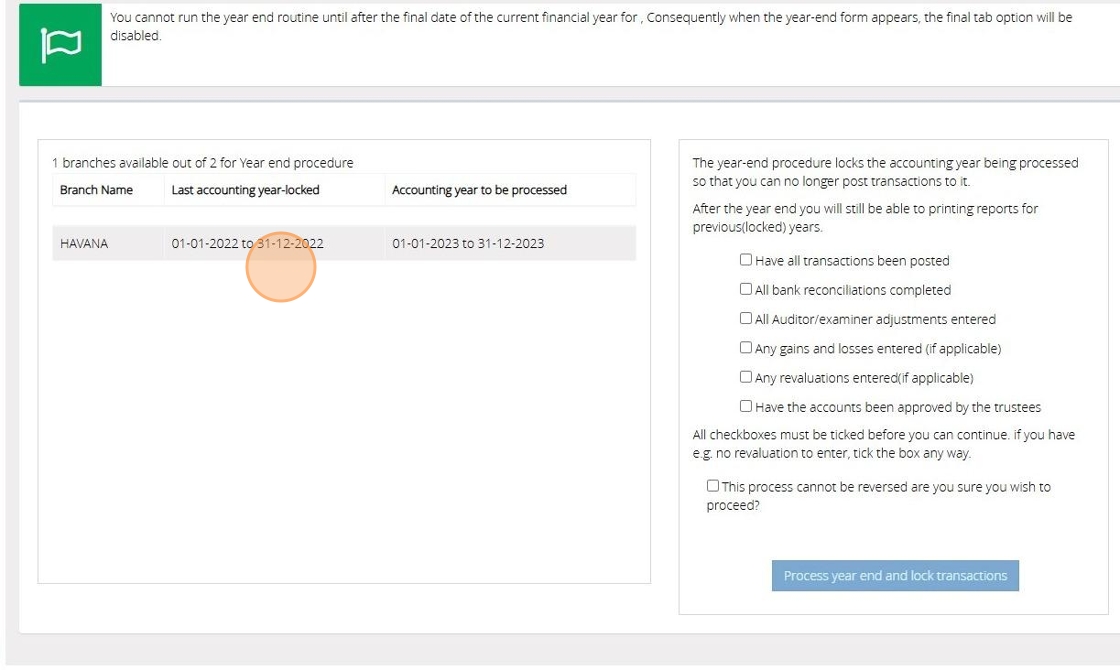The width and height of the screenshot is (1120, 670).
Task: Click the branches available count text
Action: tap(202, 163)
